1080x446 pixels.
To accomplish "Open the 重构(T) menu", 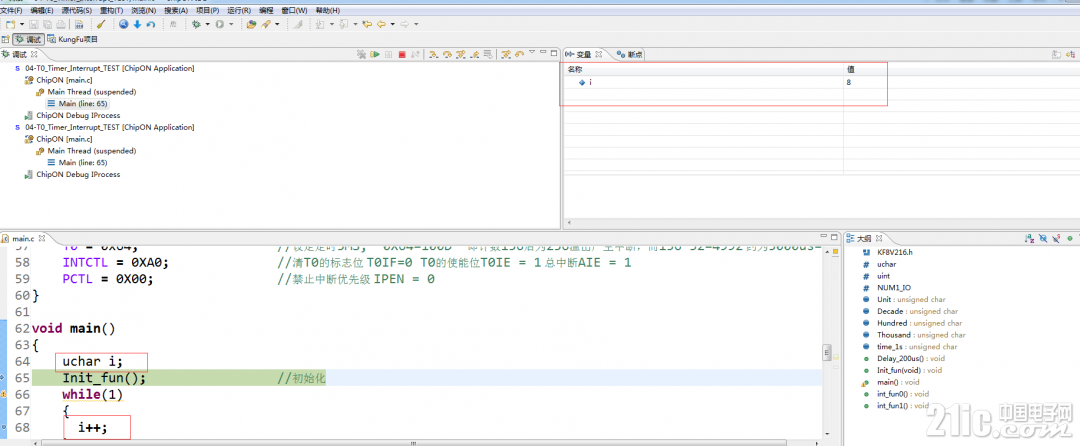I will (110, 10).
